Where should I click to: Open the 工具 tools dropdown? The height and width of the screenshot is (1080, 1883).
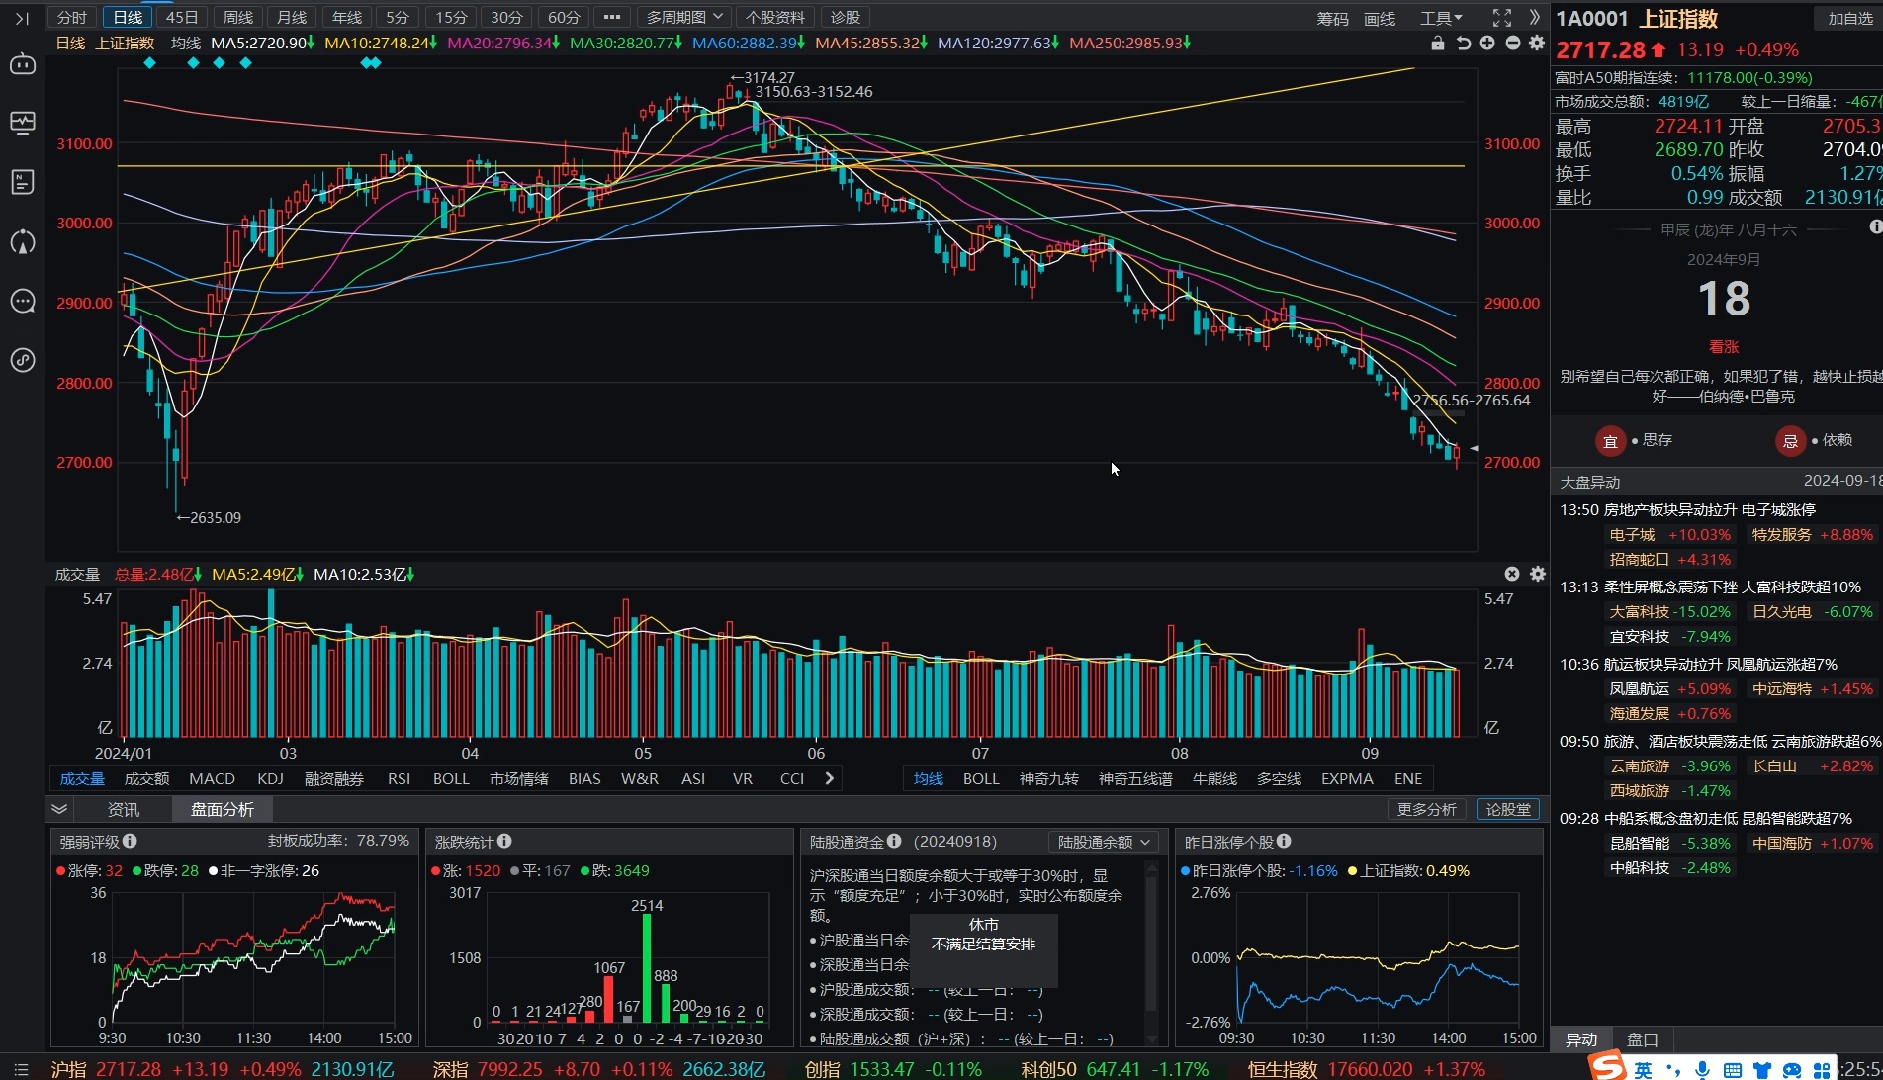1441,18
